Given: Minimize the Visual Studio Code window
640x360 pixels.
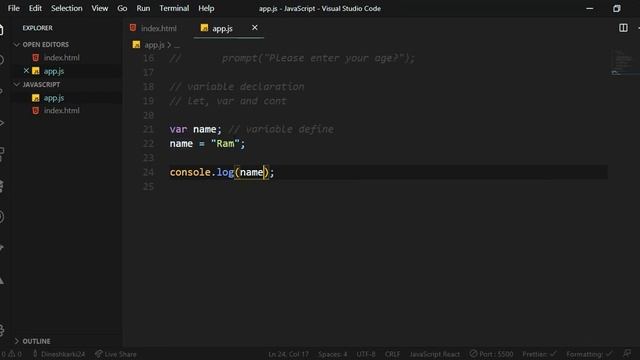Looking at the screenshot, I should tap(590, 8).
